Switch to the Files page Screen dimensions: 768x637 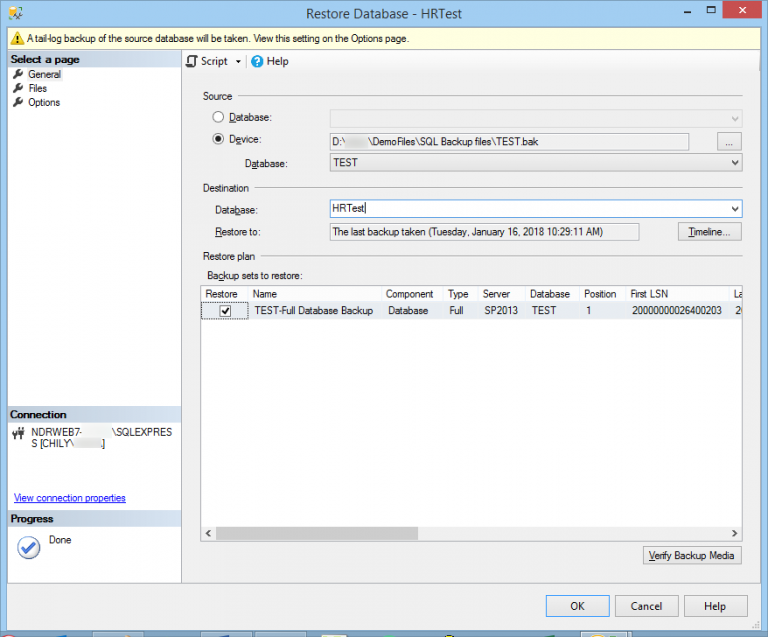pyautogui.click(x=37, y=88)
